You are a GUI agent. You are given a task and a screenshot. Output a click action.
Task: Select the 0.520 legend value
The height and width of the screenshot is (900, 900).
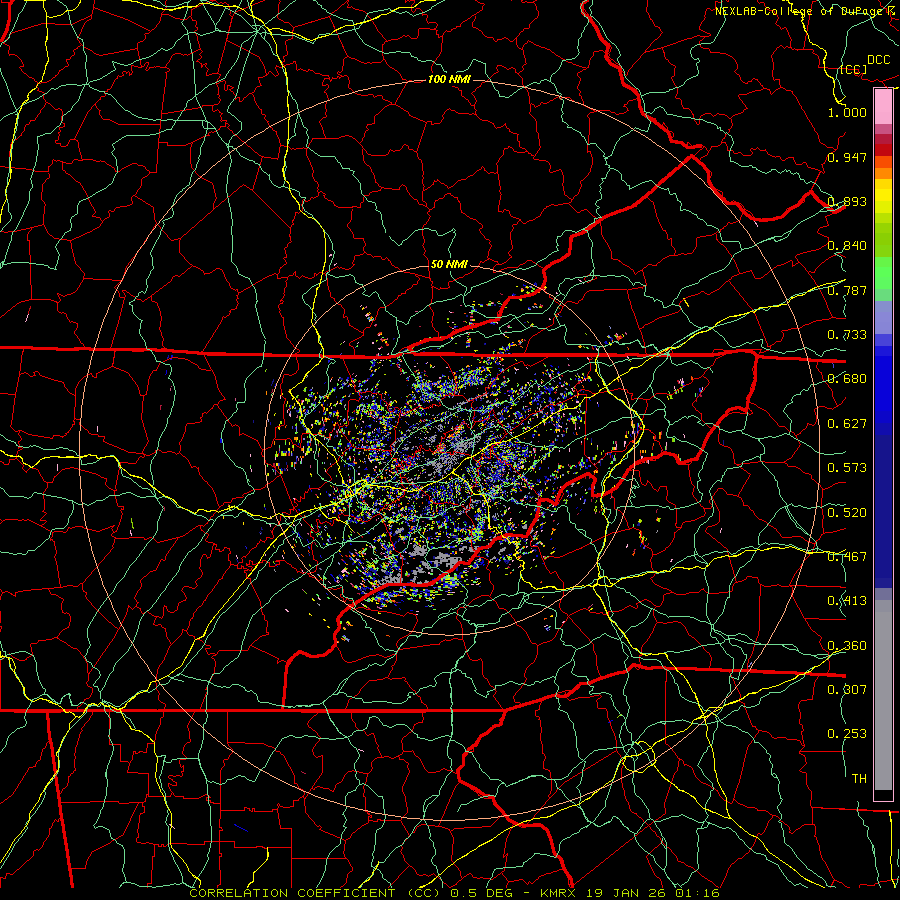(x=847, y=513)
